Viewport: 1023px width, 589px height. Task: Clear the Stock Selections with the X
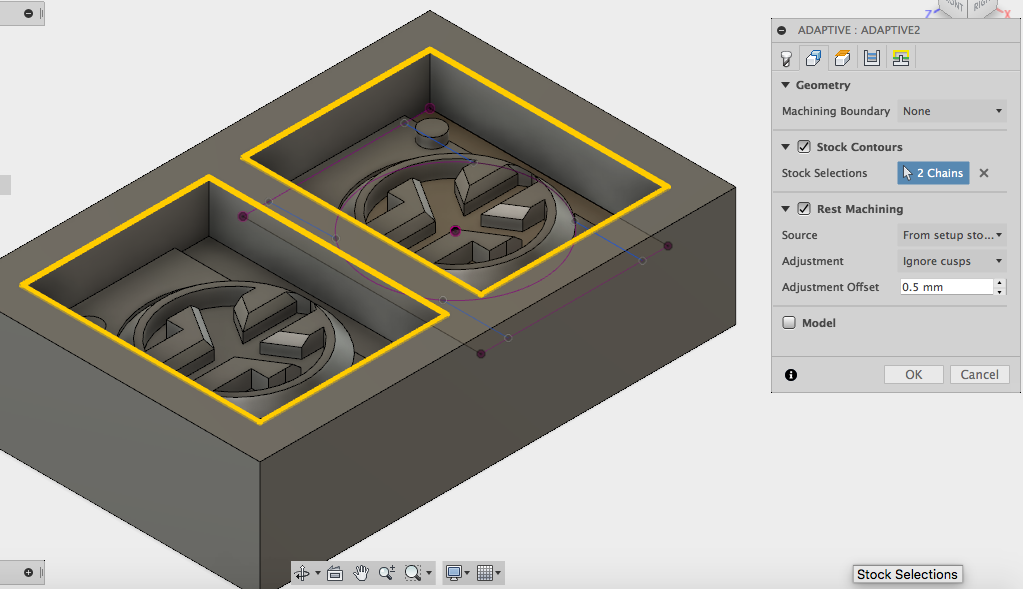pyautogui.click(x=984, y=173)
